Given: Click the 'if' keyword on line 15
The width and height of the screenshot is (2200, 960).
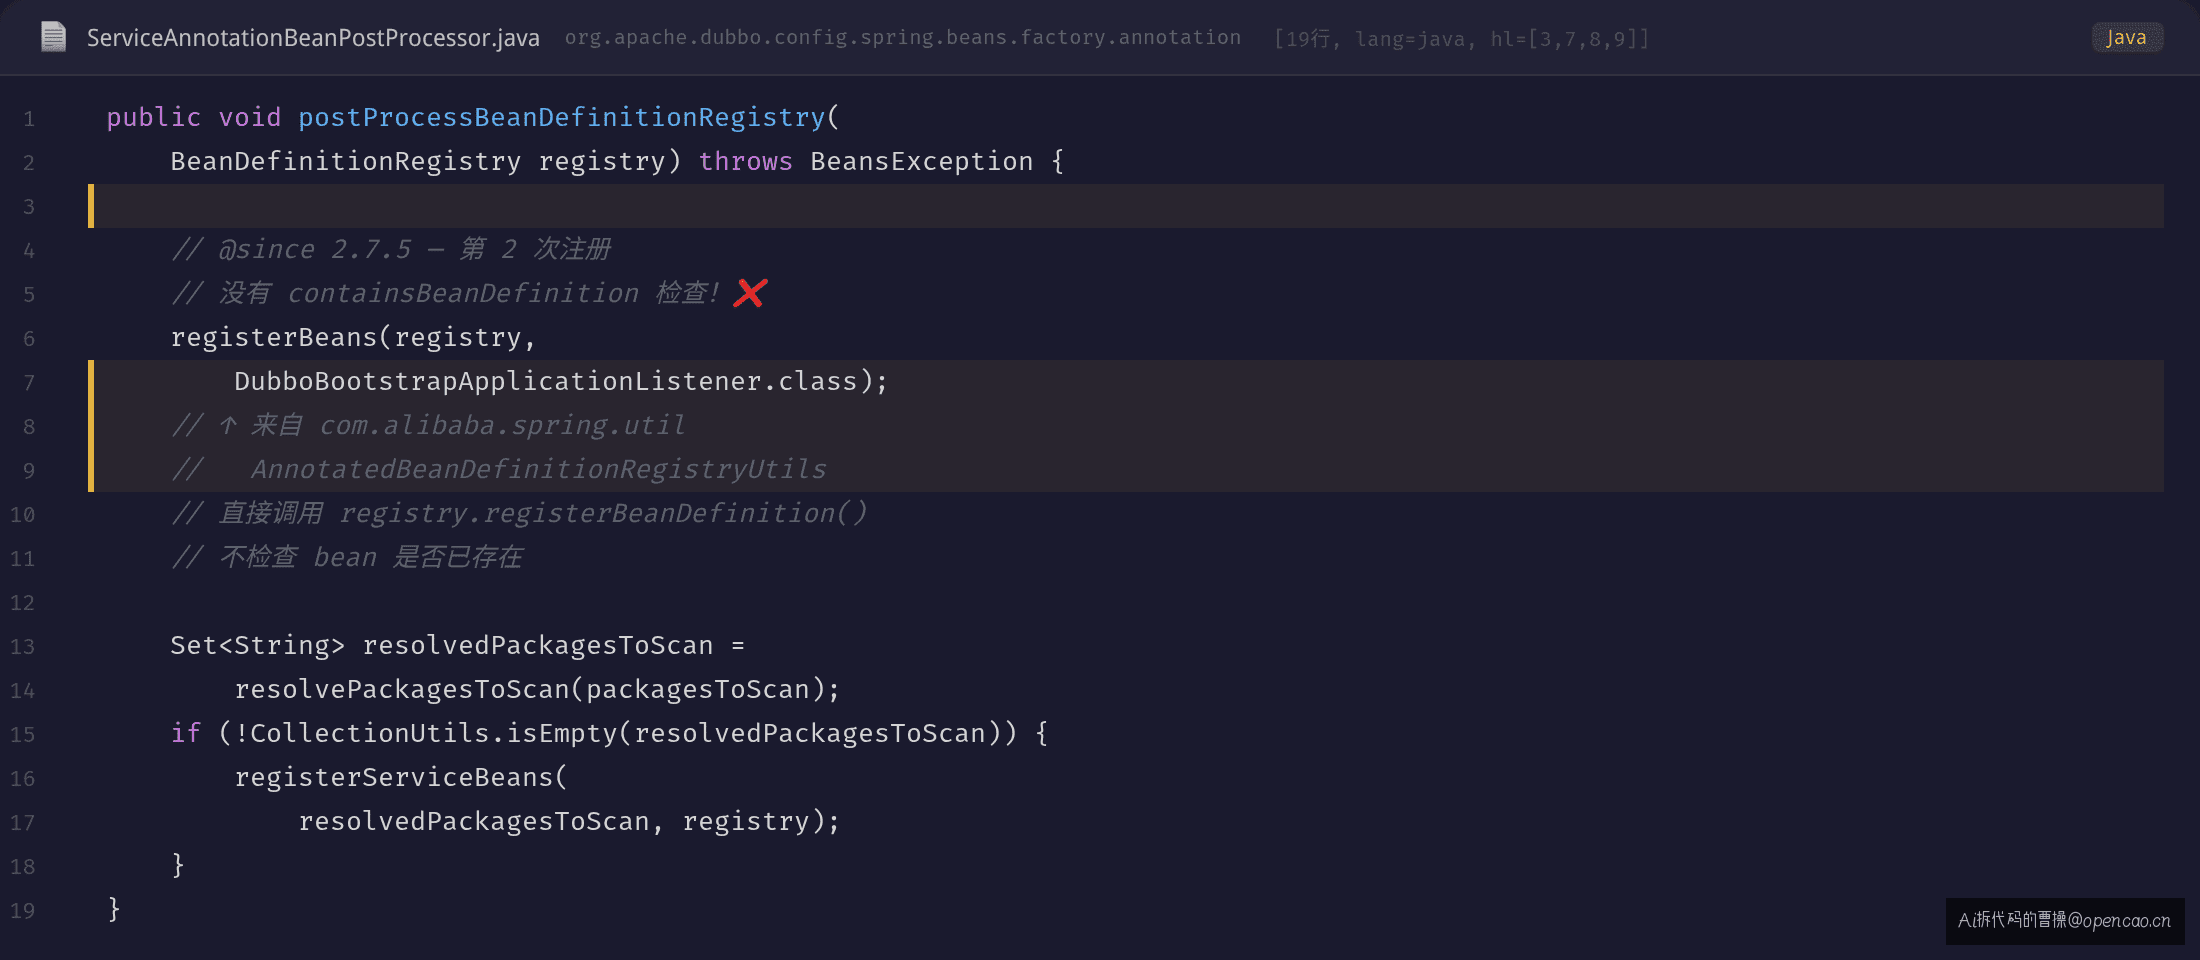Looking at the screenshot, I should [x=186, y=733].
